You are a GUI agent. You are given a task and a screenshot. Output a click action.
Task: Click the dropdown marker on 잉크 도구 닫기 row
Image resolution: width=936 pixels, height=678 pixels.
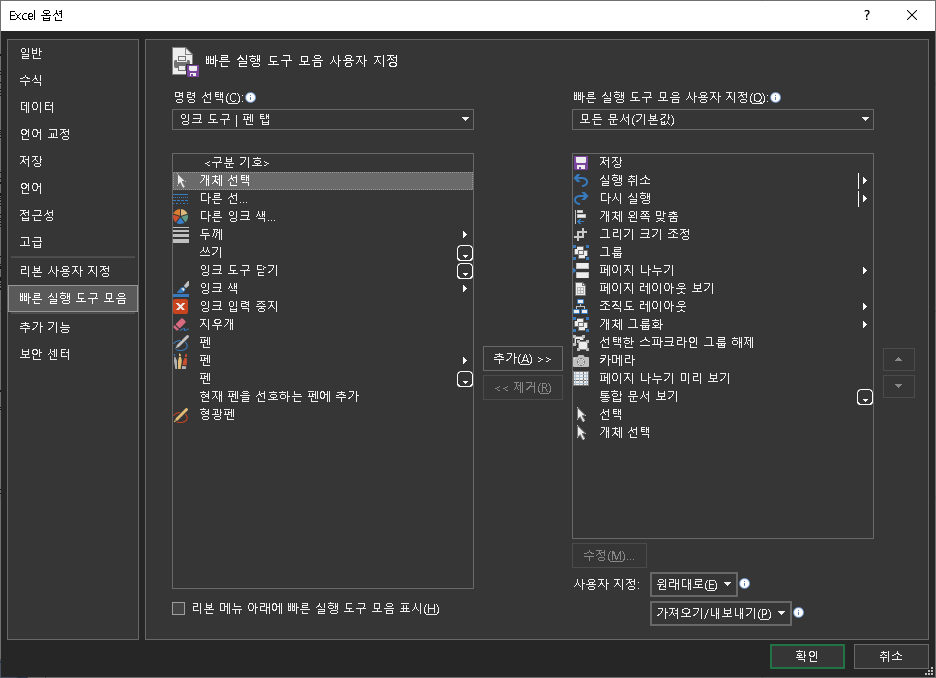(464, 271)
